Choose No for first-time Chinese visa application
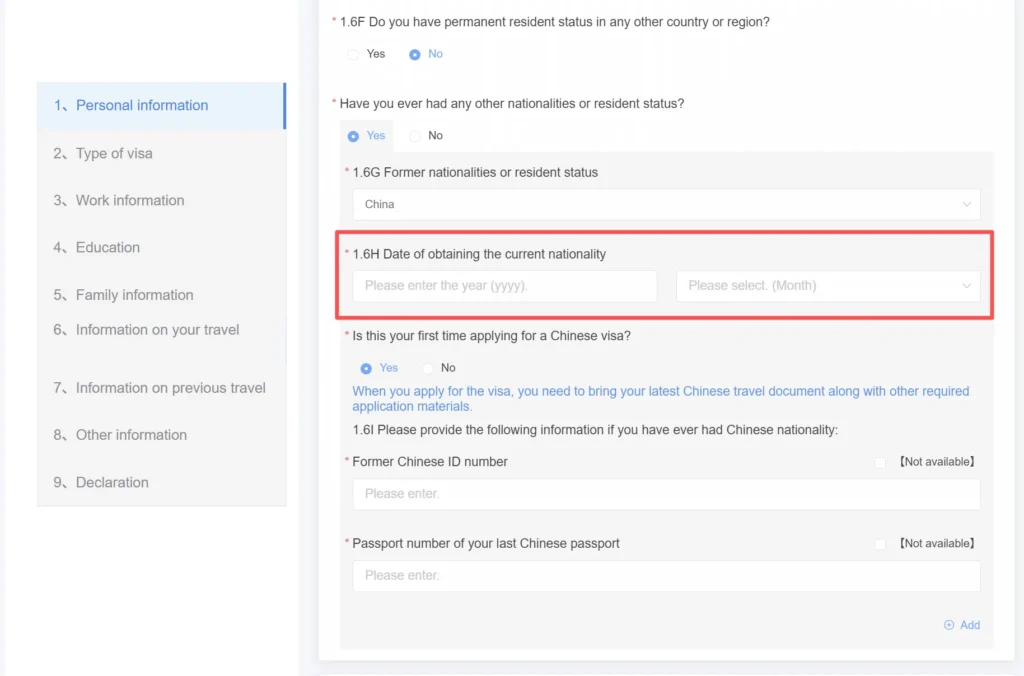Image resolution: width=1024 pixels, height=676 pixels. click(429, 368)
